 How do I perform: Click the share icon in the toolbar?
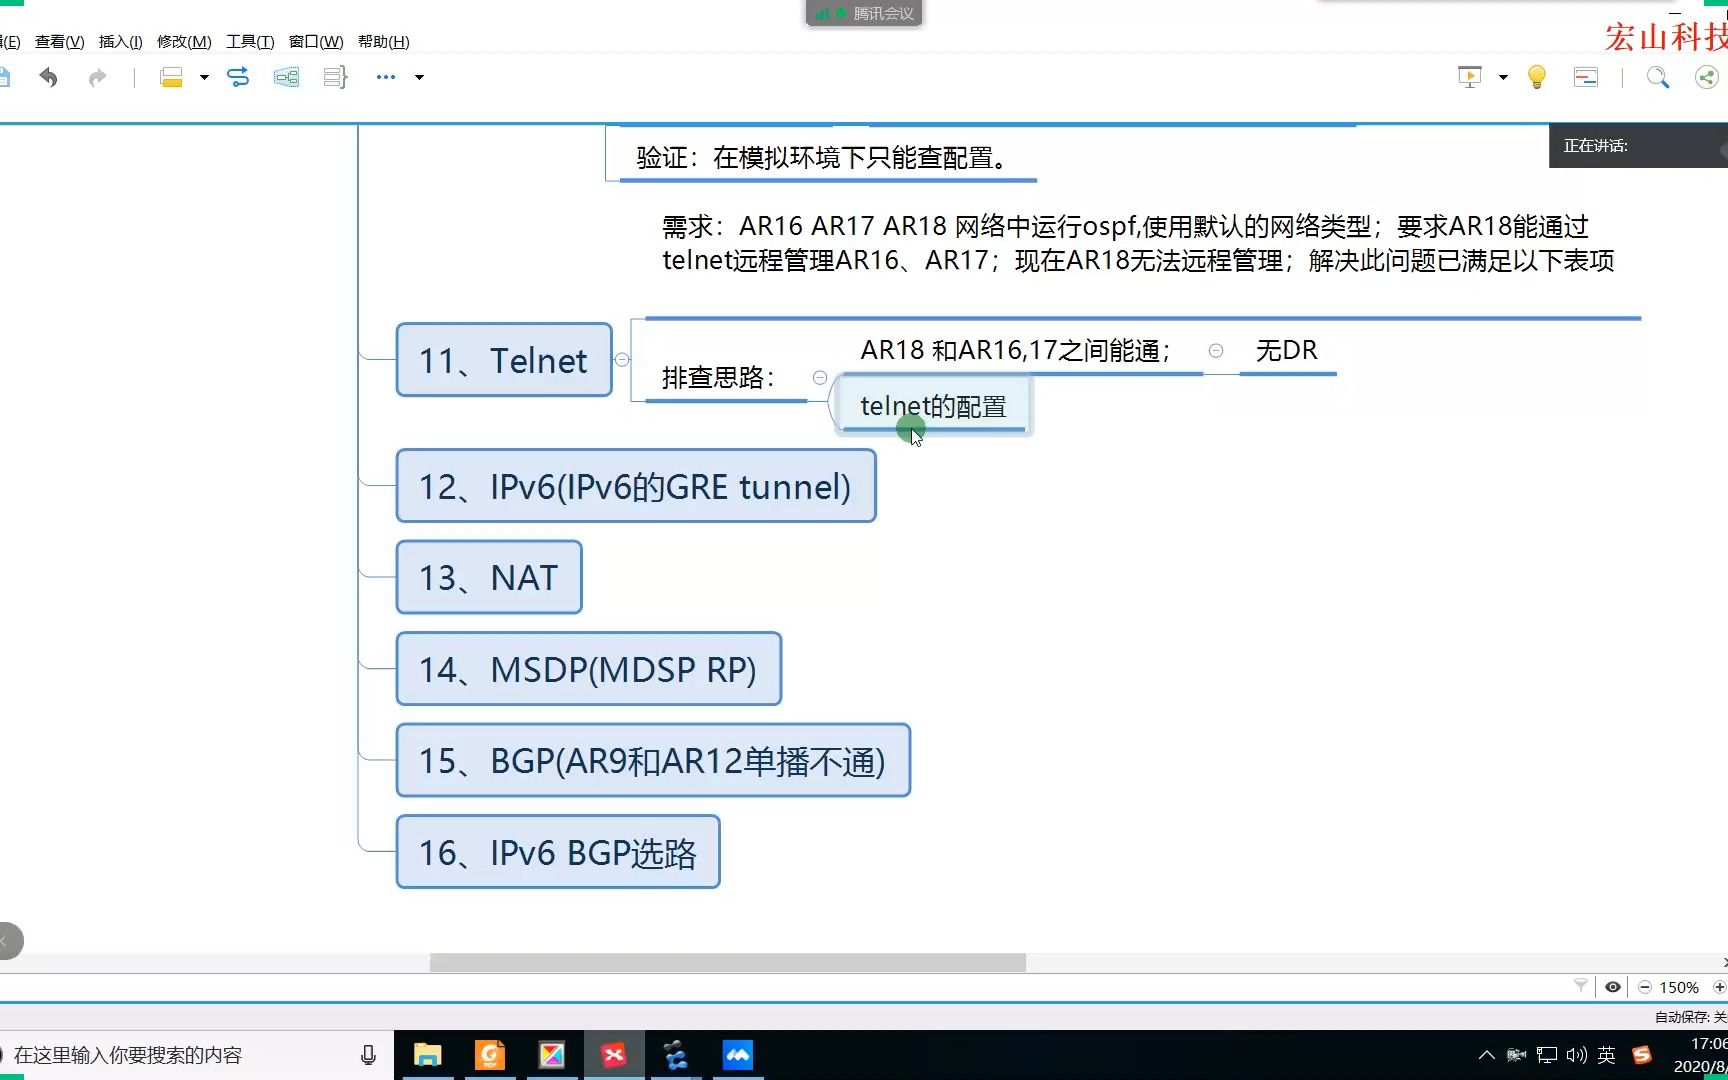(x=1706, y=77)
